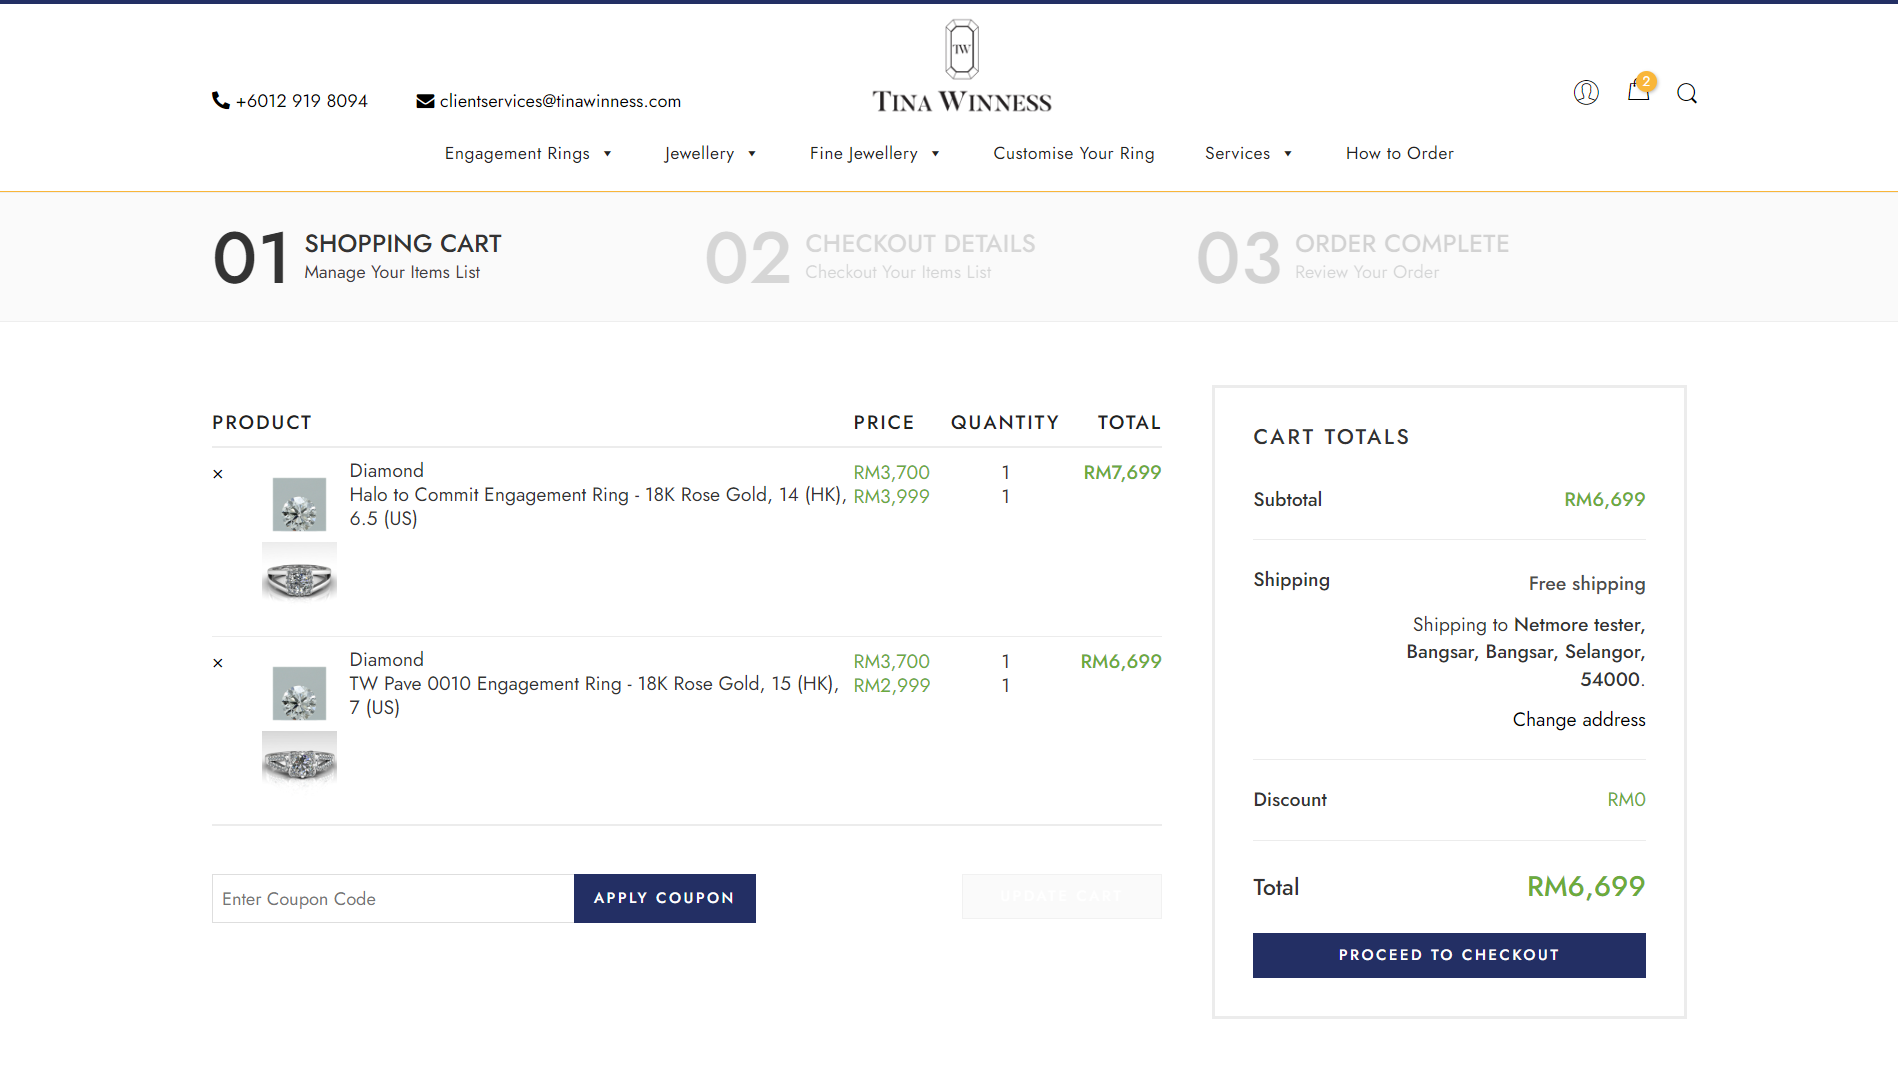Image resolution: width=1898 pixels, height=1088 pixels.
Task: Open Jewellery menu item
Action: [x=699, y=153]
